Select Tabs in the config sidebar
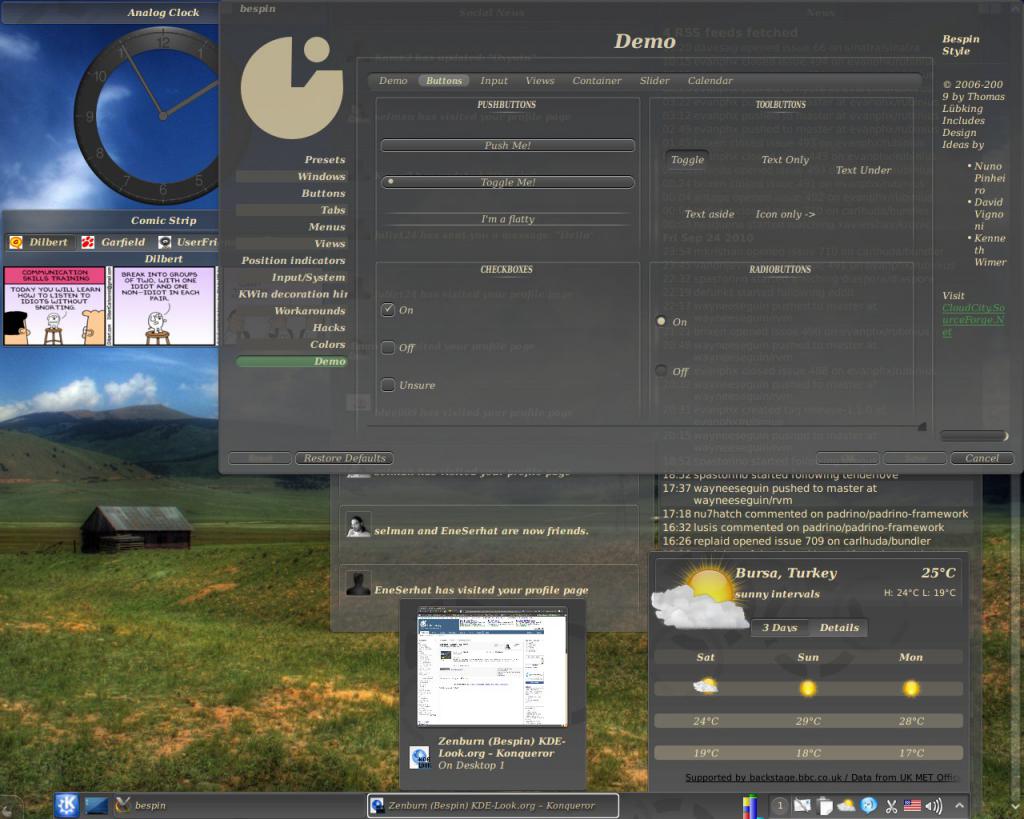 [x=292, y=210]
